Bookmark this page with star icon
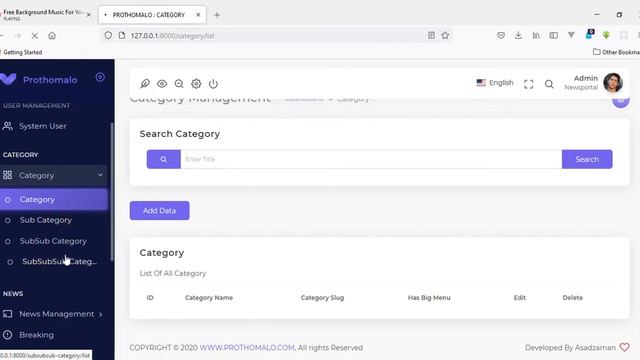Image resolution: width=640 pixels, height=360 pixels. coord(445,36)
